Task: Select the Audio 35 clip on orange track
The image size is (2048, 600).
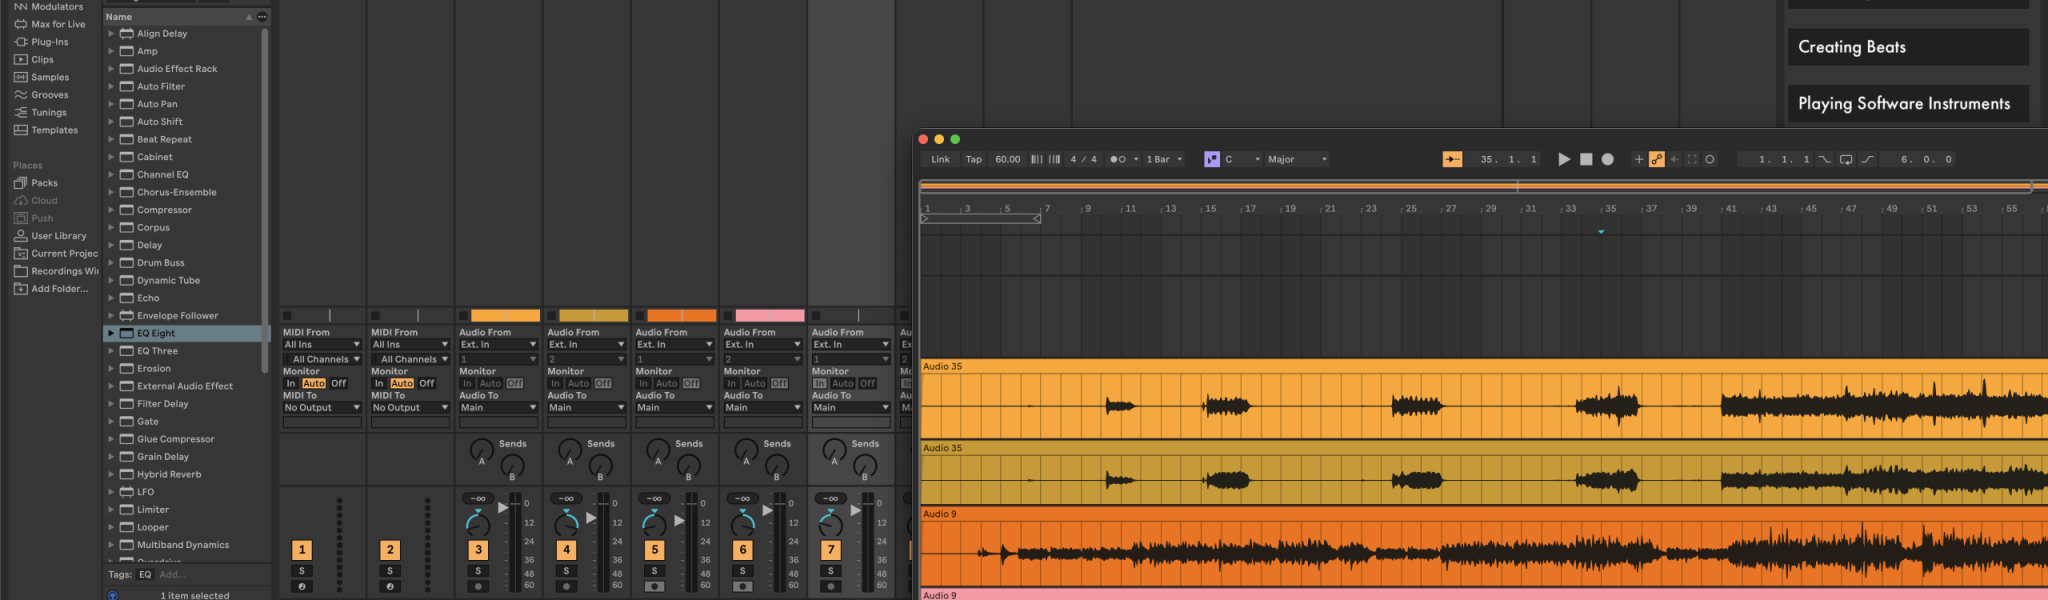Action: 1484,400
